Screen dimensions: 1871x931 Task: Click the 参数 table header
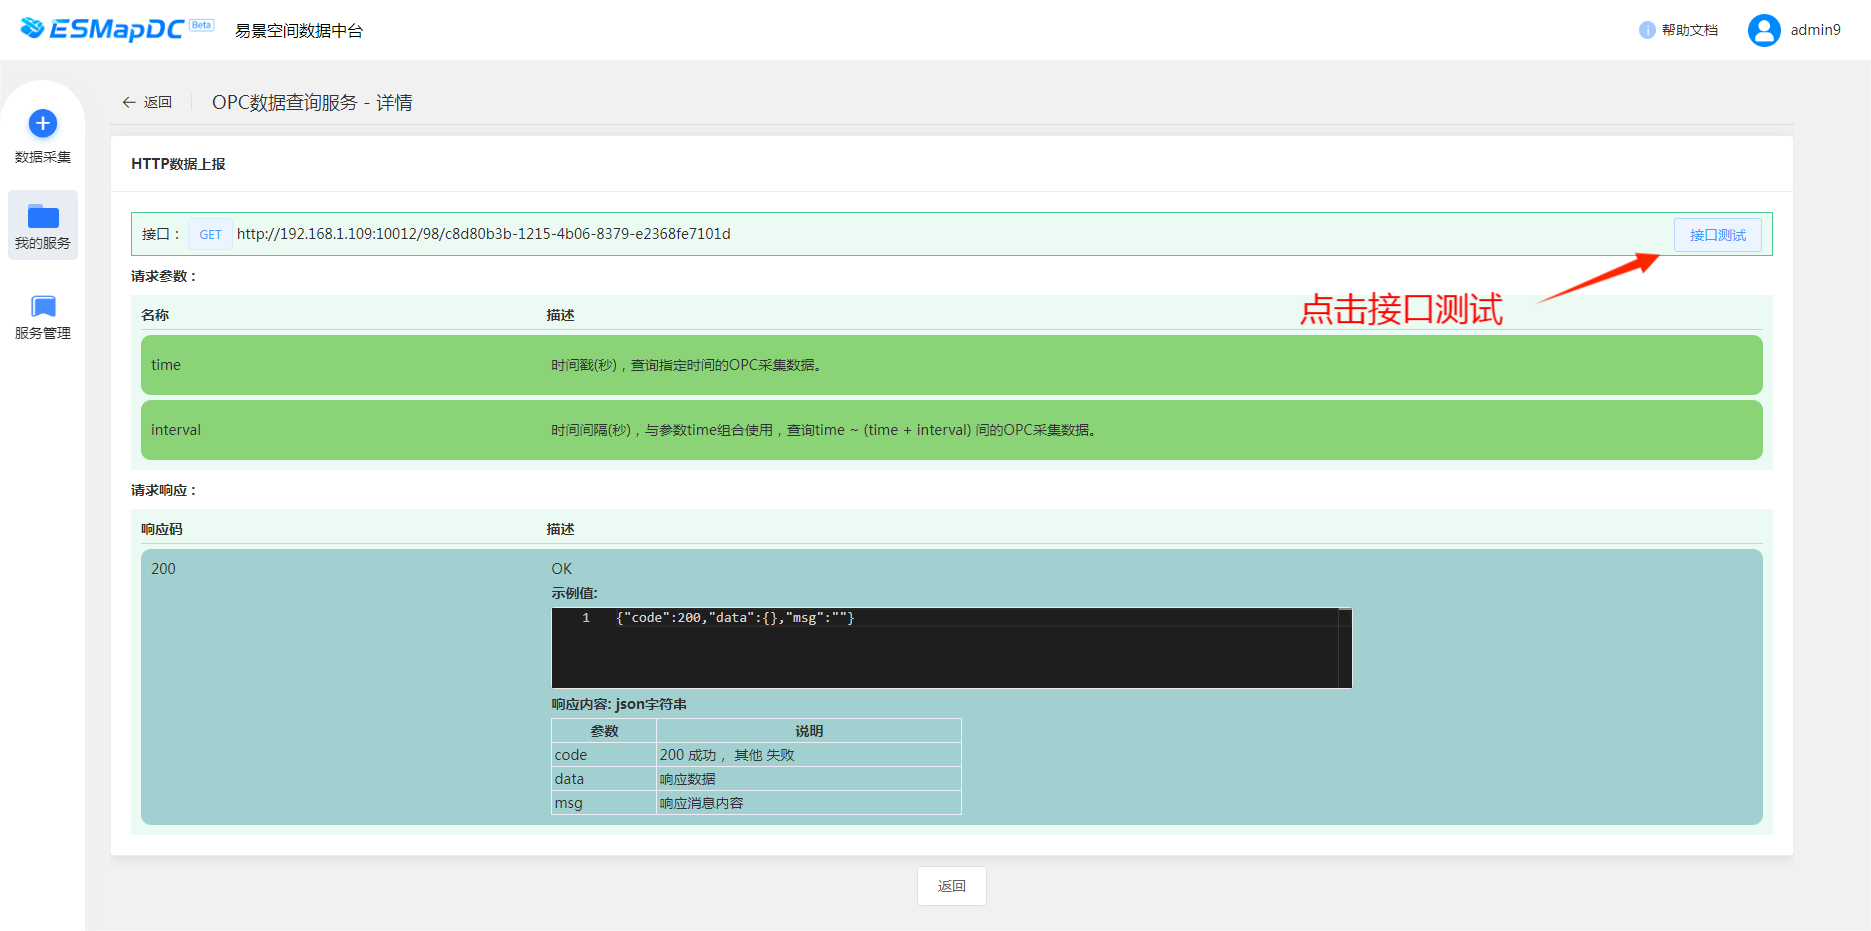click(604, 731)
